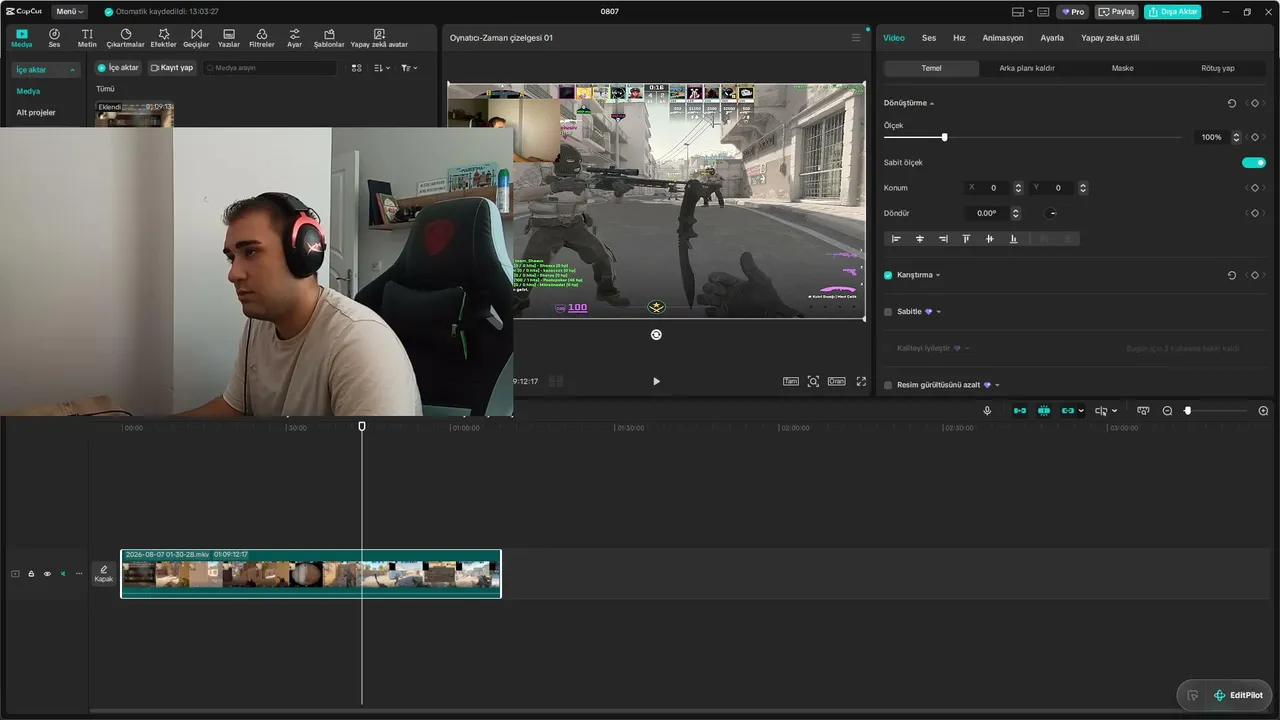Open the player panel hamburger menu
1280x720 pixels.
coord(856,38)
